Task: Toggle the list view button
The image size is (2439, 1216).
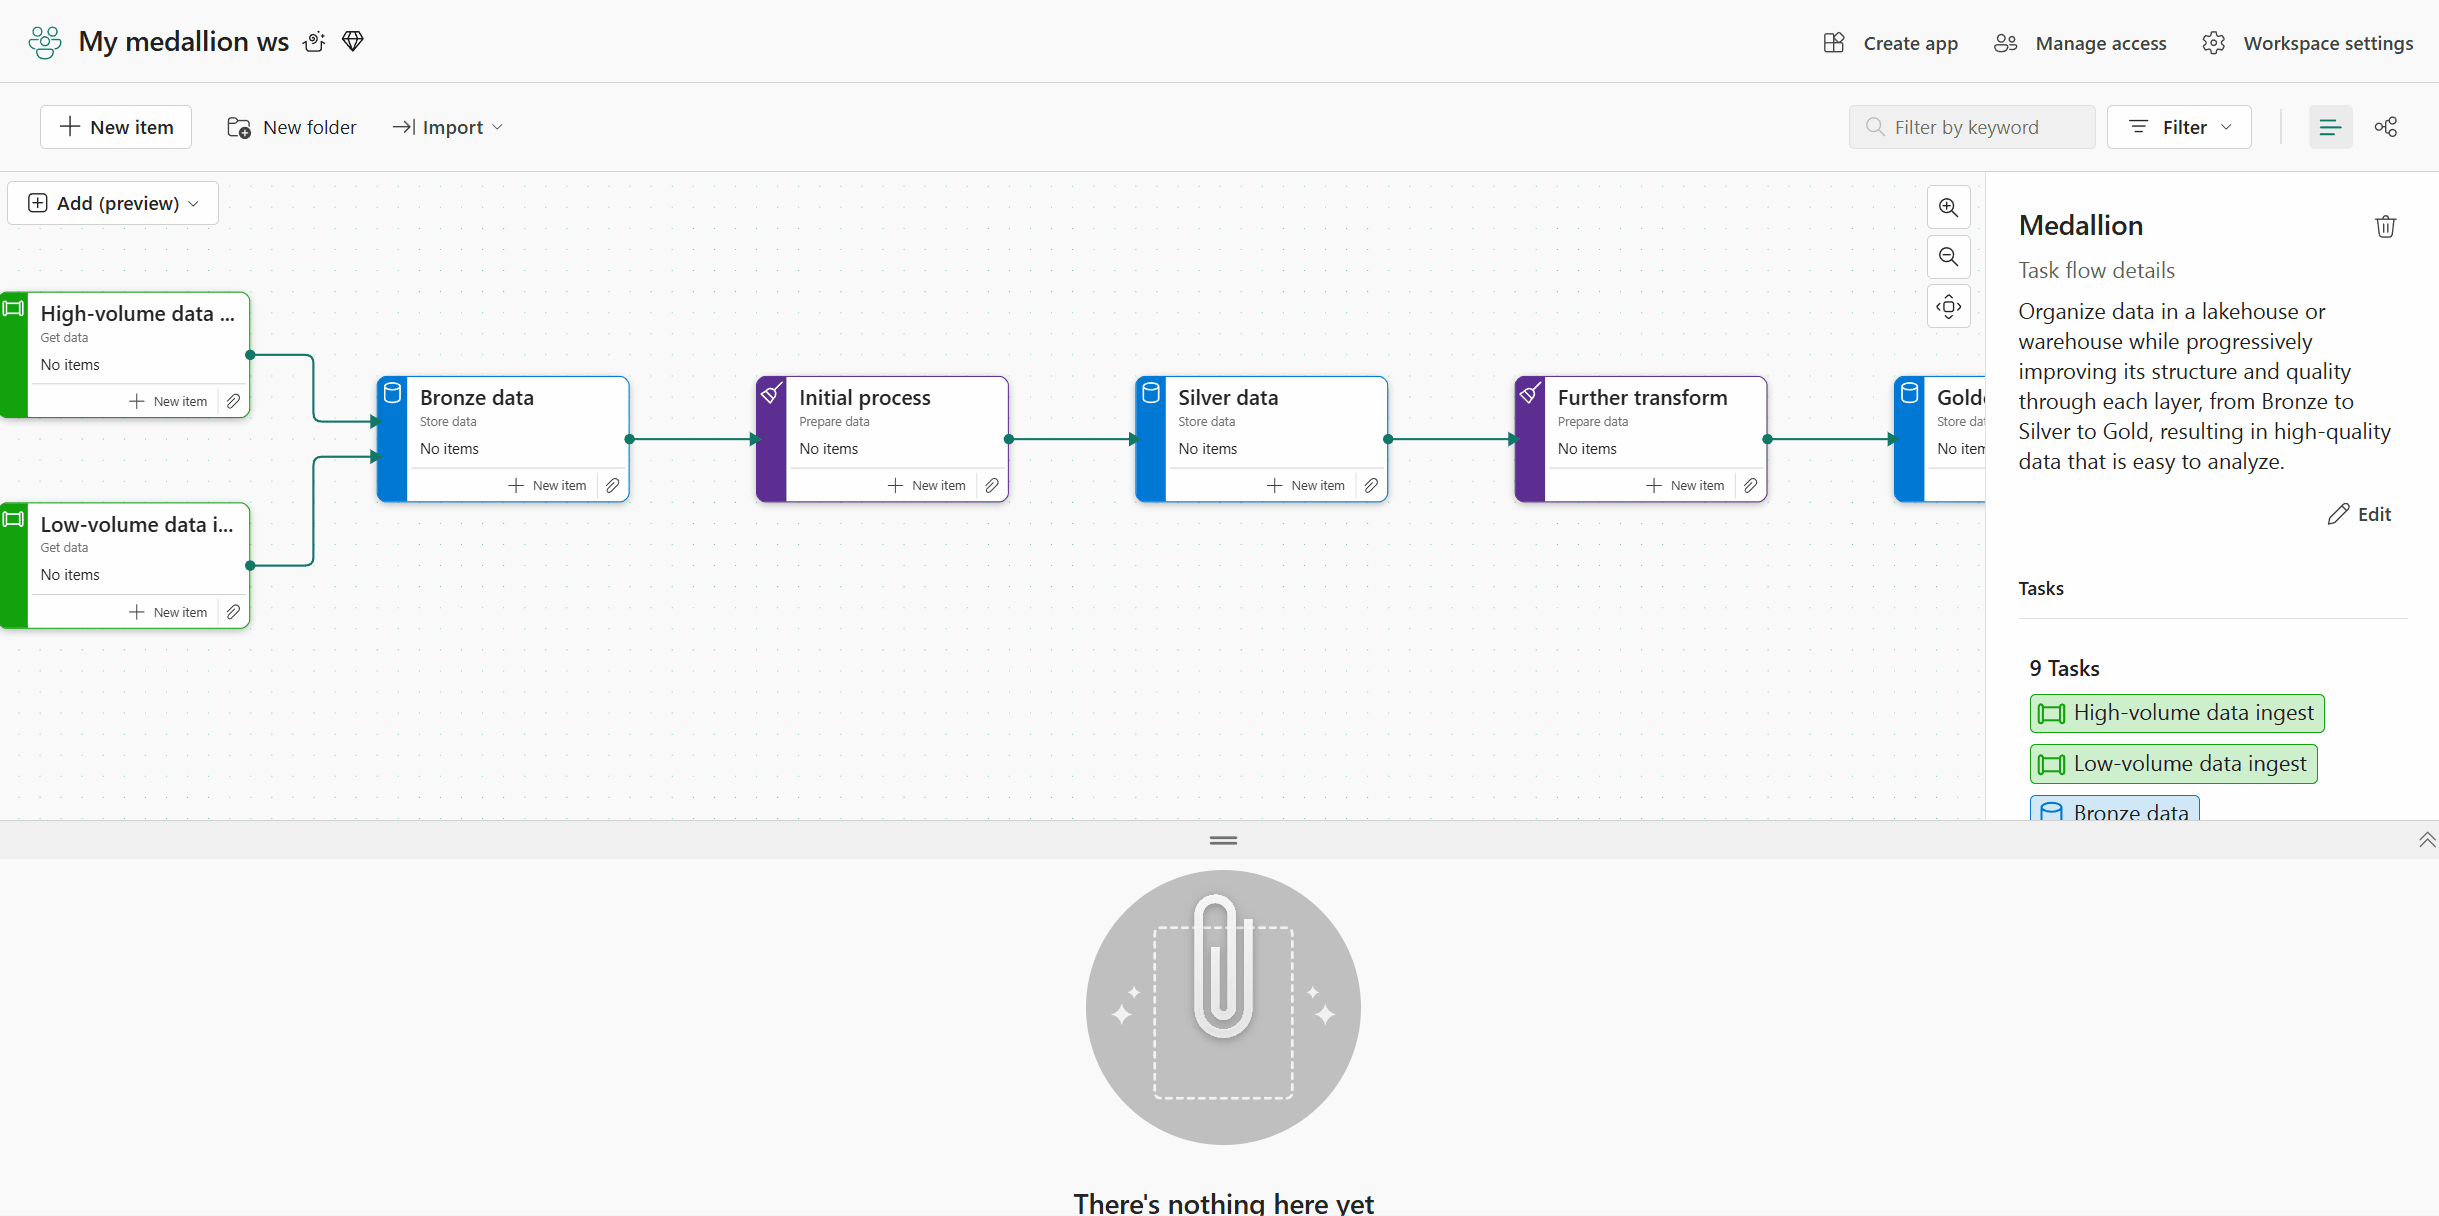Action: (2330, 127)
